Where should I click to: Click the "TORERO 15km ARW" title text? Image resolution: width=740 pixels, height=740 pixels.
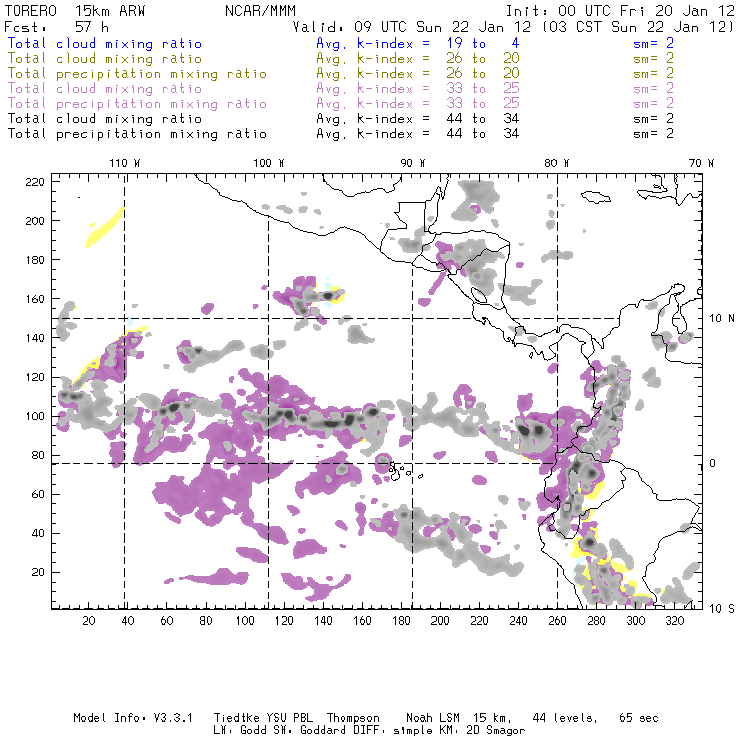tap(75, 11)
